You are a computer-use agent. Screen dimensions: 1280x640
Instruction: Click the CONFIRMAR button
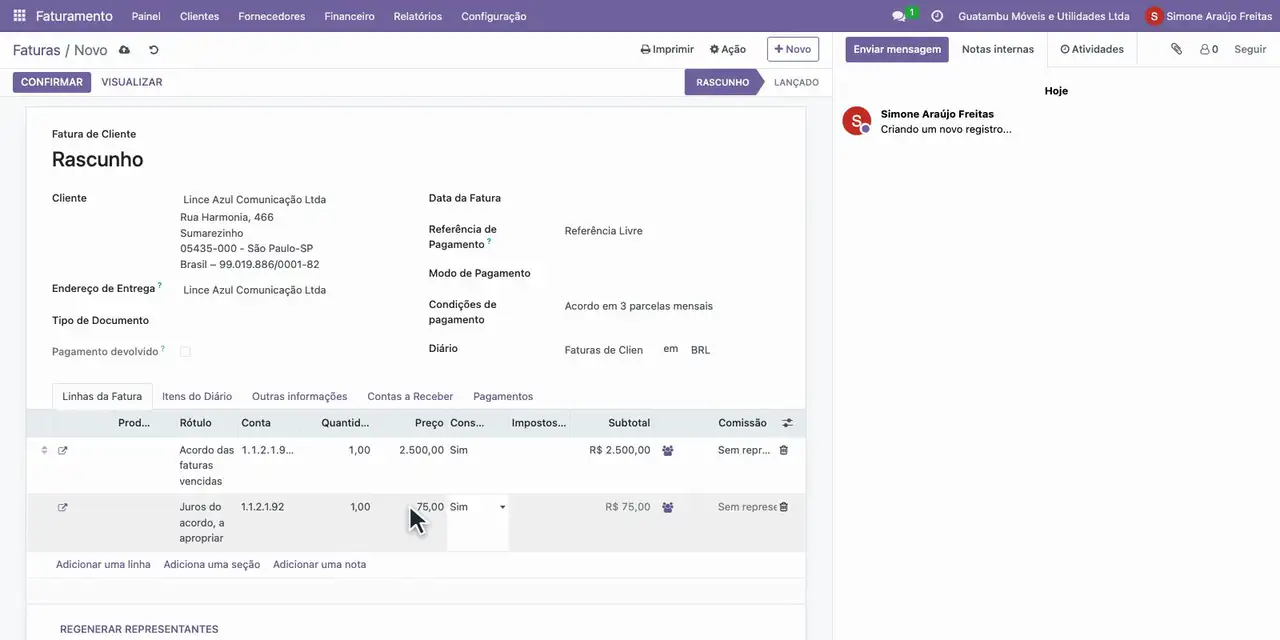pos(52,82)
